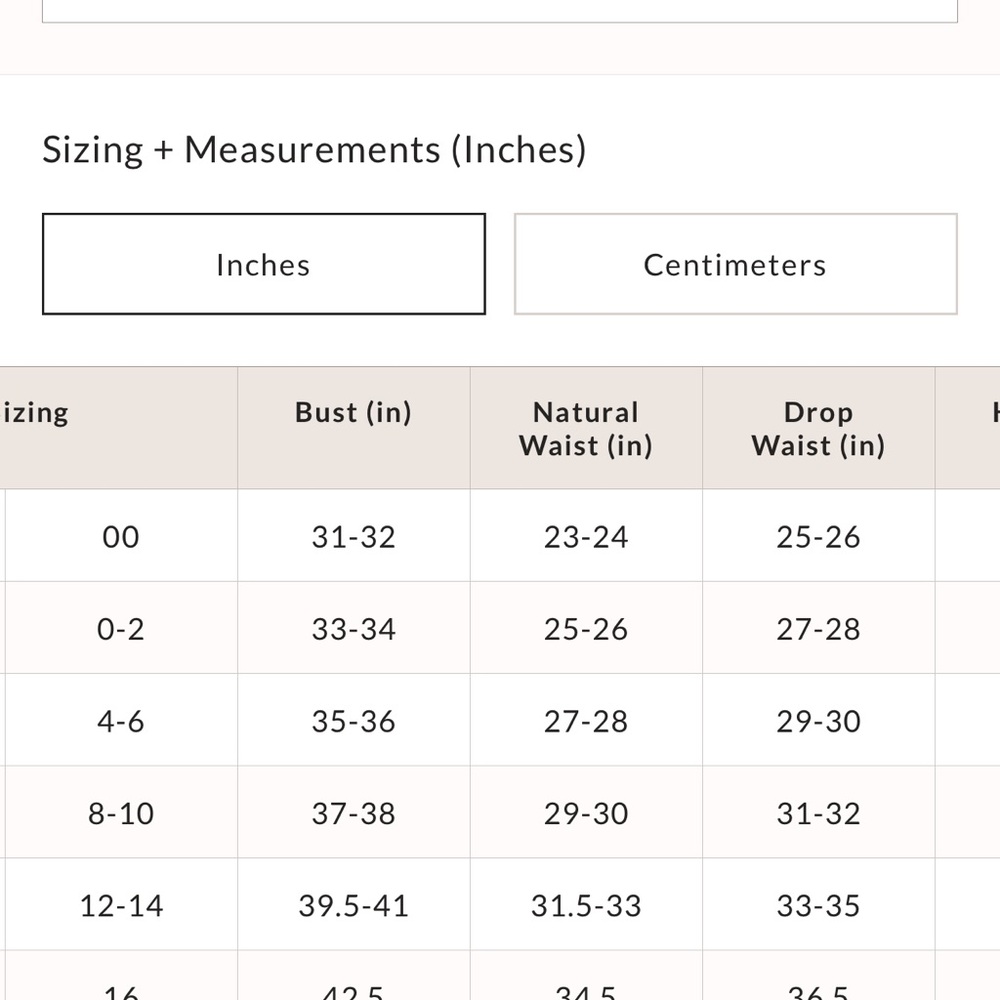Click the 31-32 bust measurement cell

(354, 536)
